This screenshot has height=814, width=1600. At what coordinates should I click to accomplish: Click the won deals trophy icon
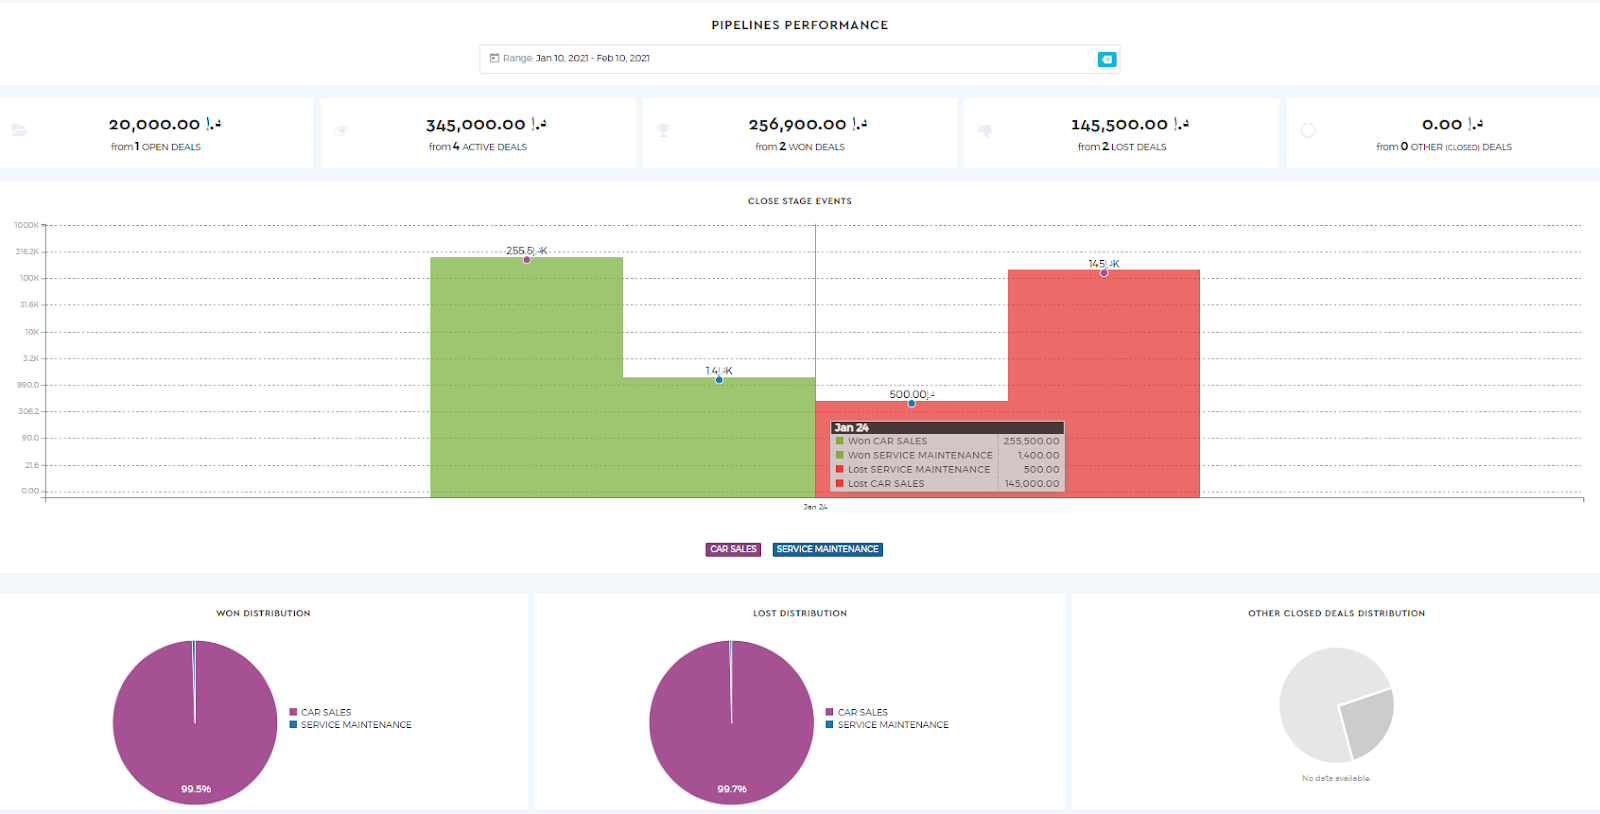(x=663, y=130)
